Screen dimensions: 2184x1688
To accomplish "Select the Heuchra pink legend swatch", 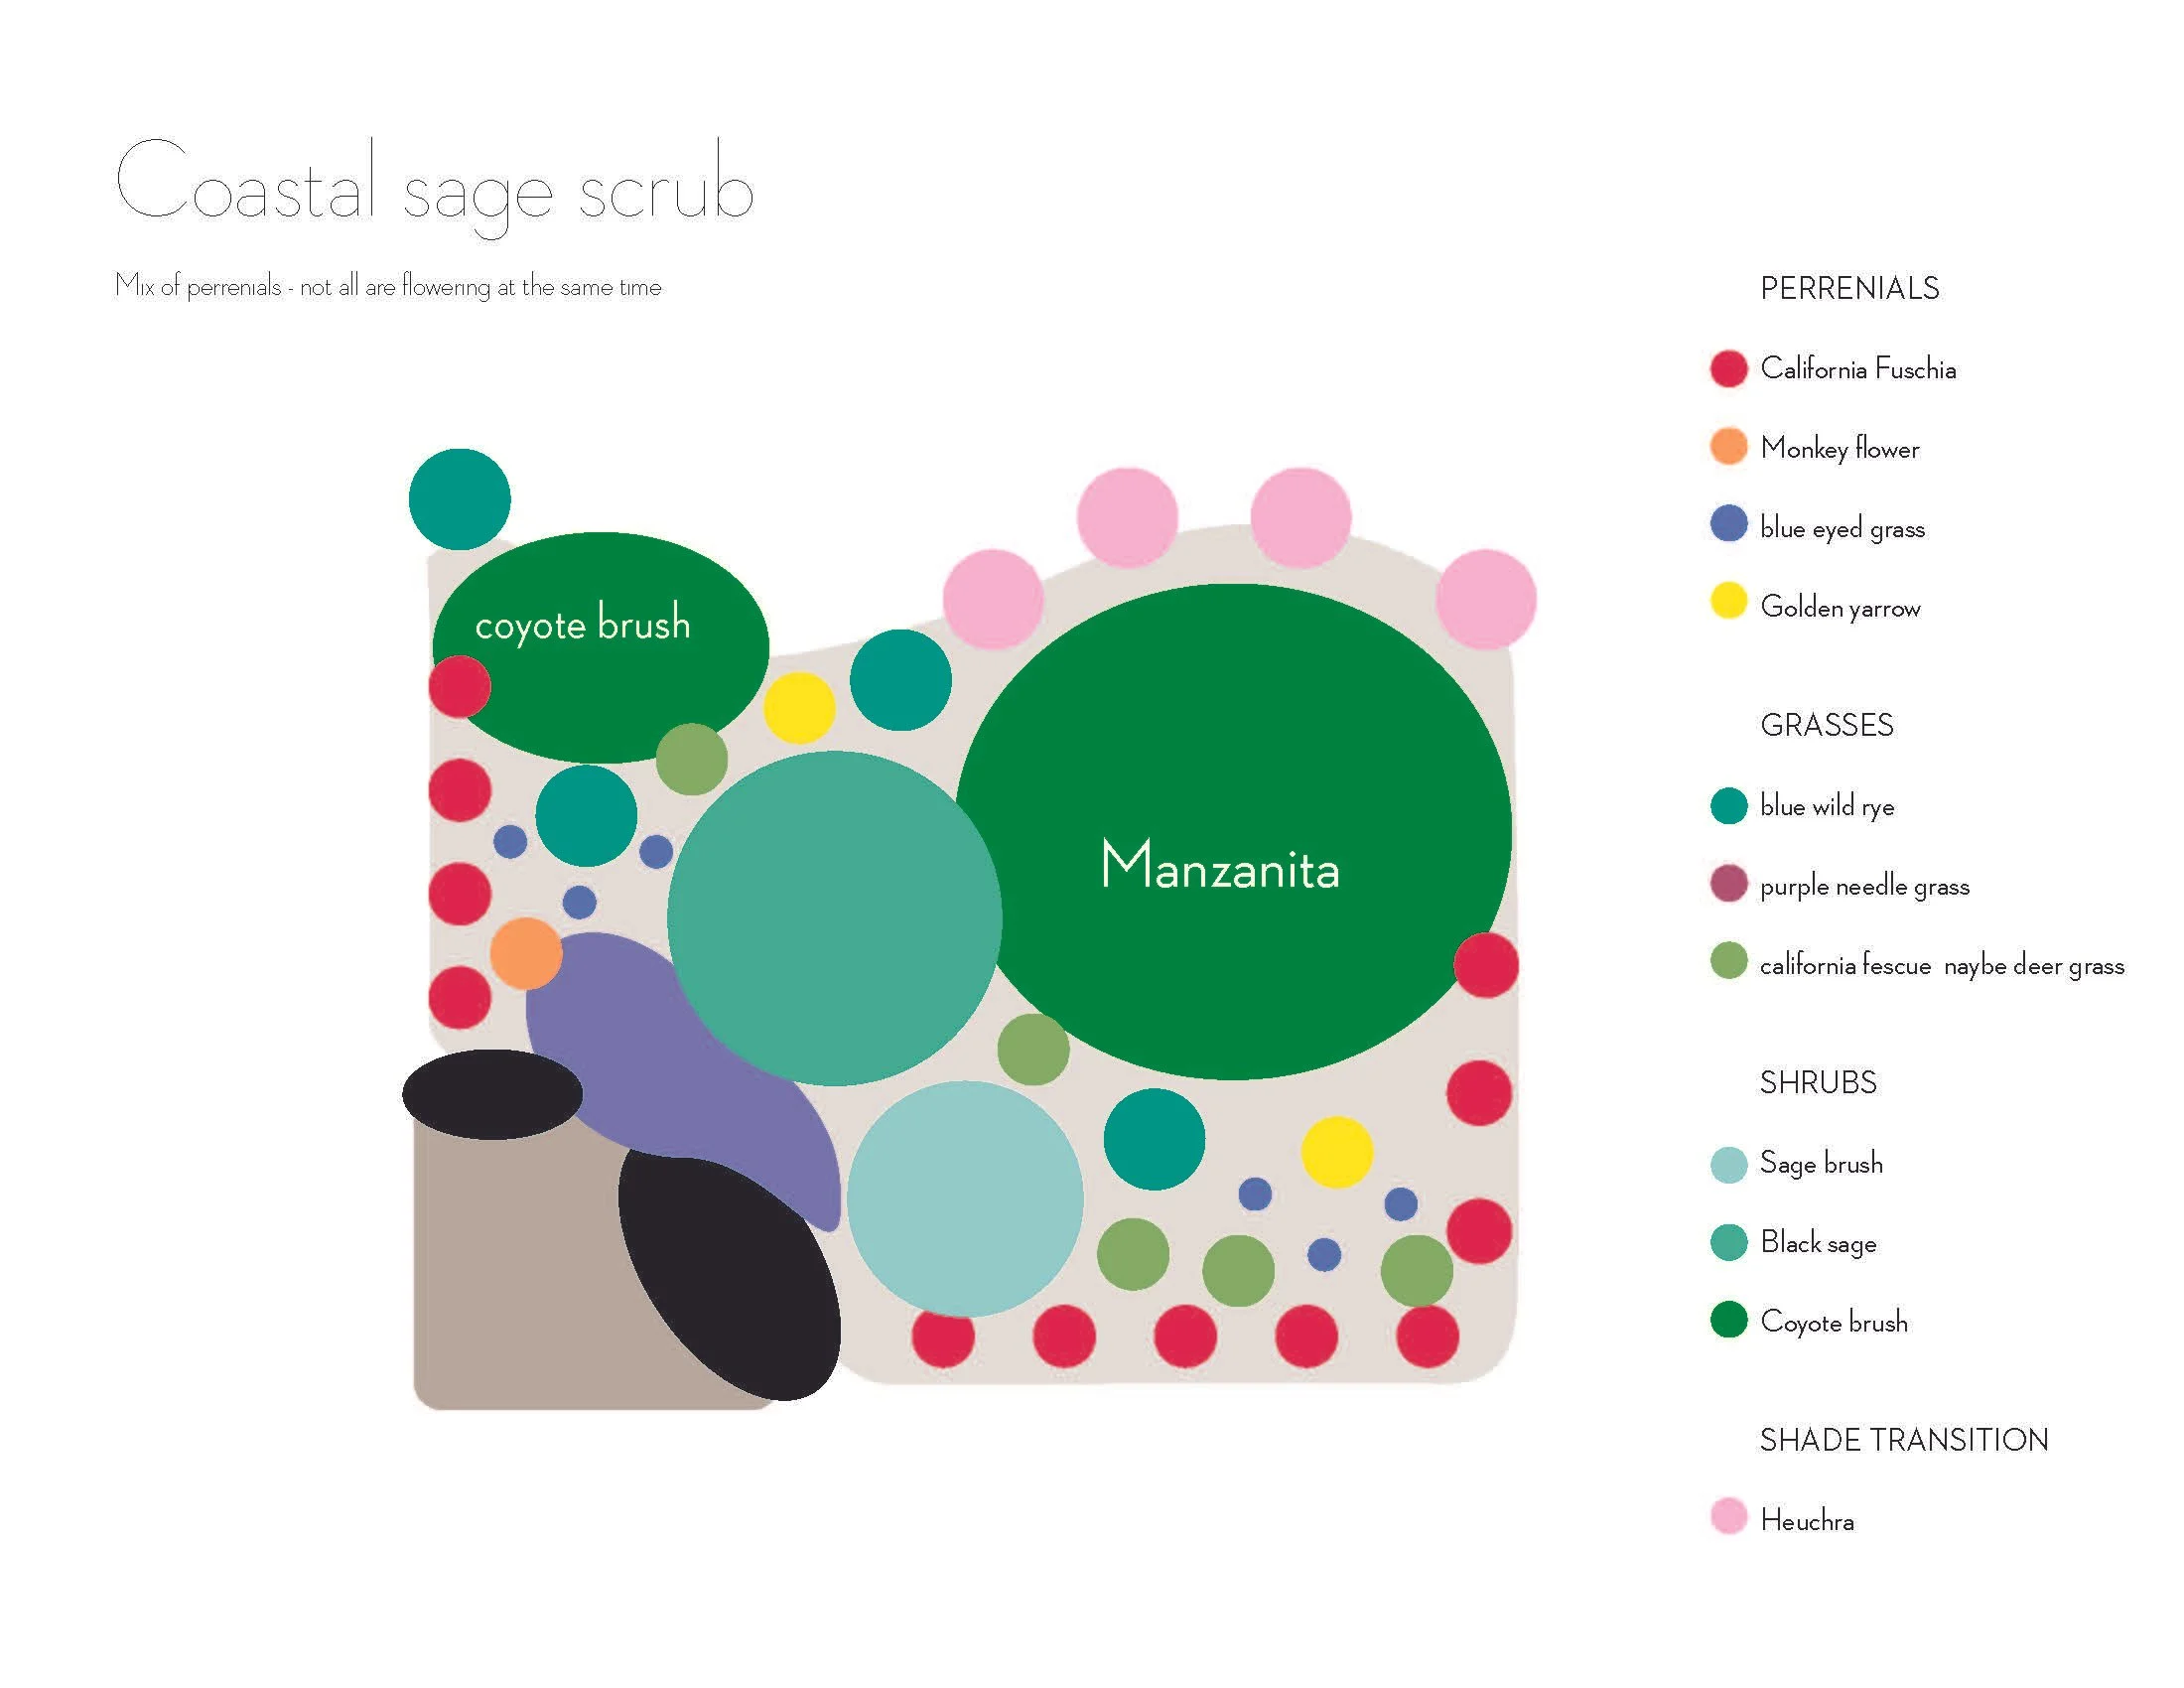I will coord(1728,1516).
